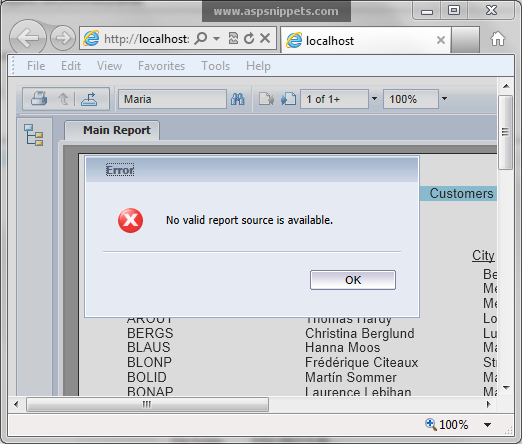The width and height of the screenshot is (522, 444).
Task: Click the red error X icon in dialog
Action: 130,220
